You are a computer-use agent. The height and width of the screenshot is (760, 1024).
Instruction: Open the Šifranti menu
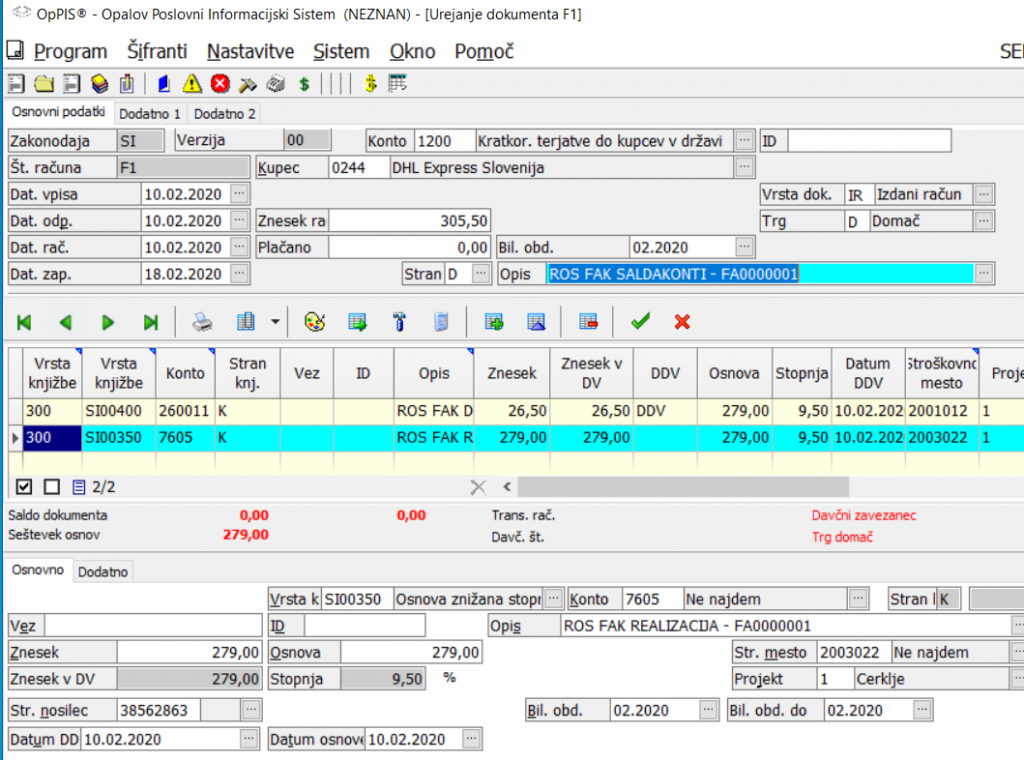157,51
